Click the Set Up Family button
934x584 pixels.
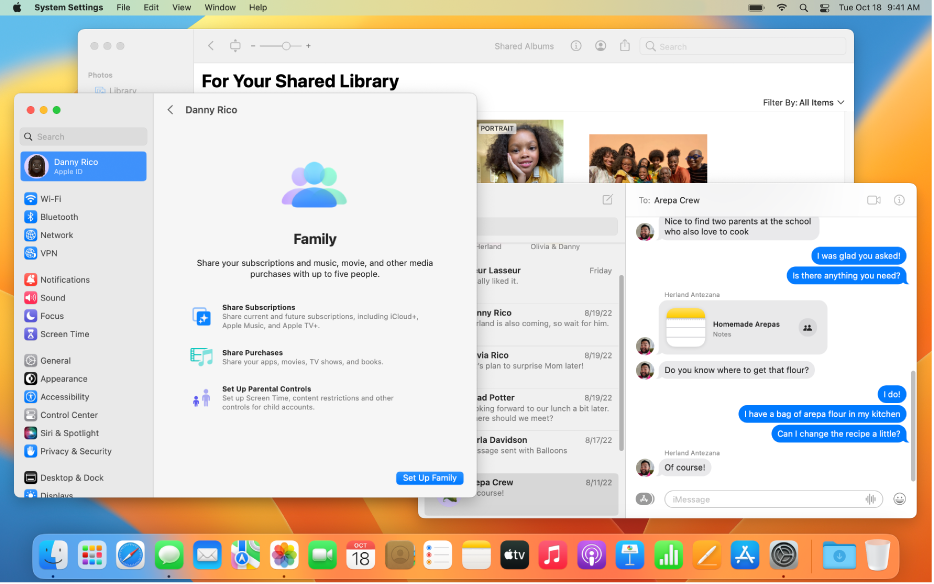point(430,478)
